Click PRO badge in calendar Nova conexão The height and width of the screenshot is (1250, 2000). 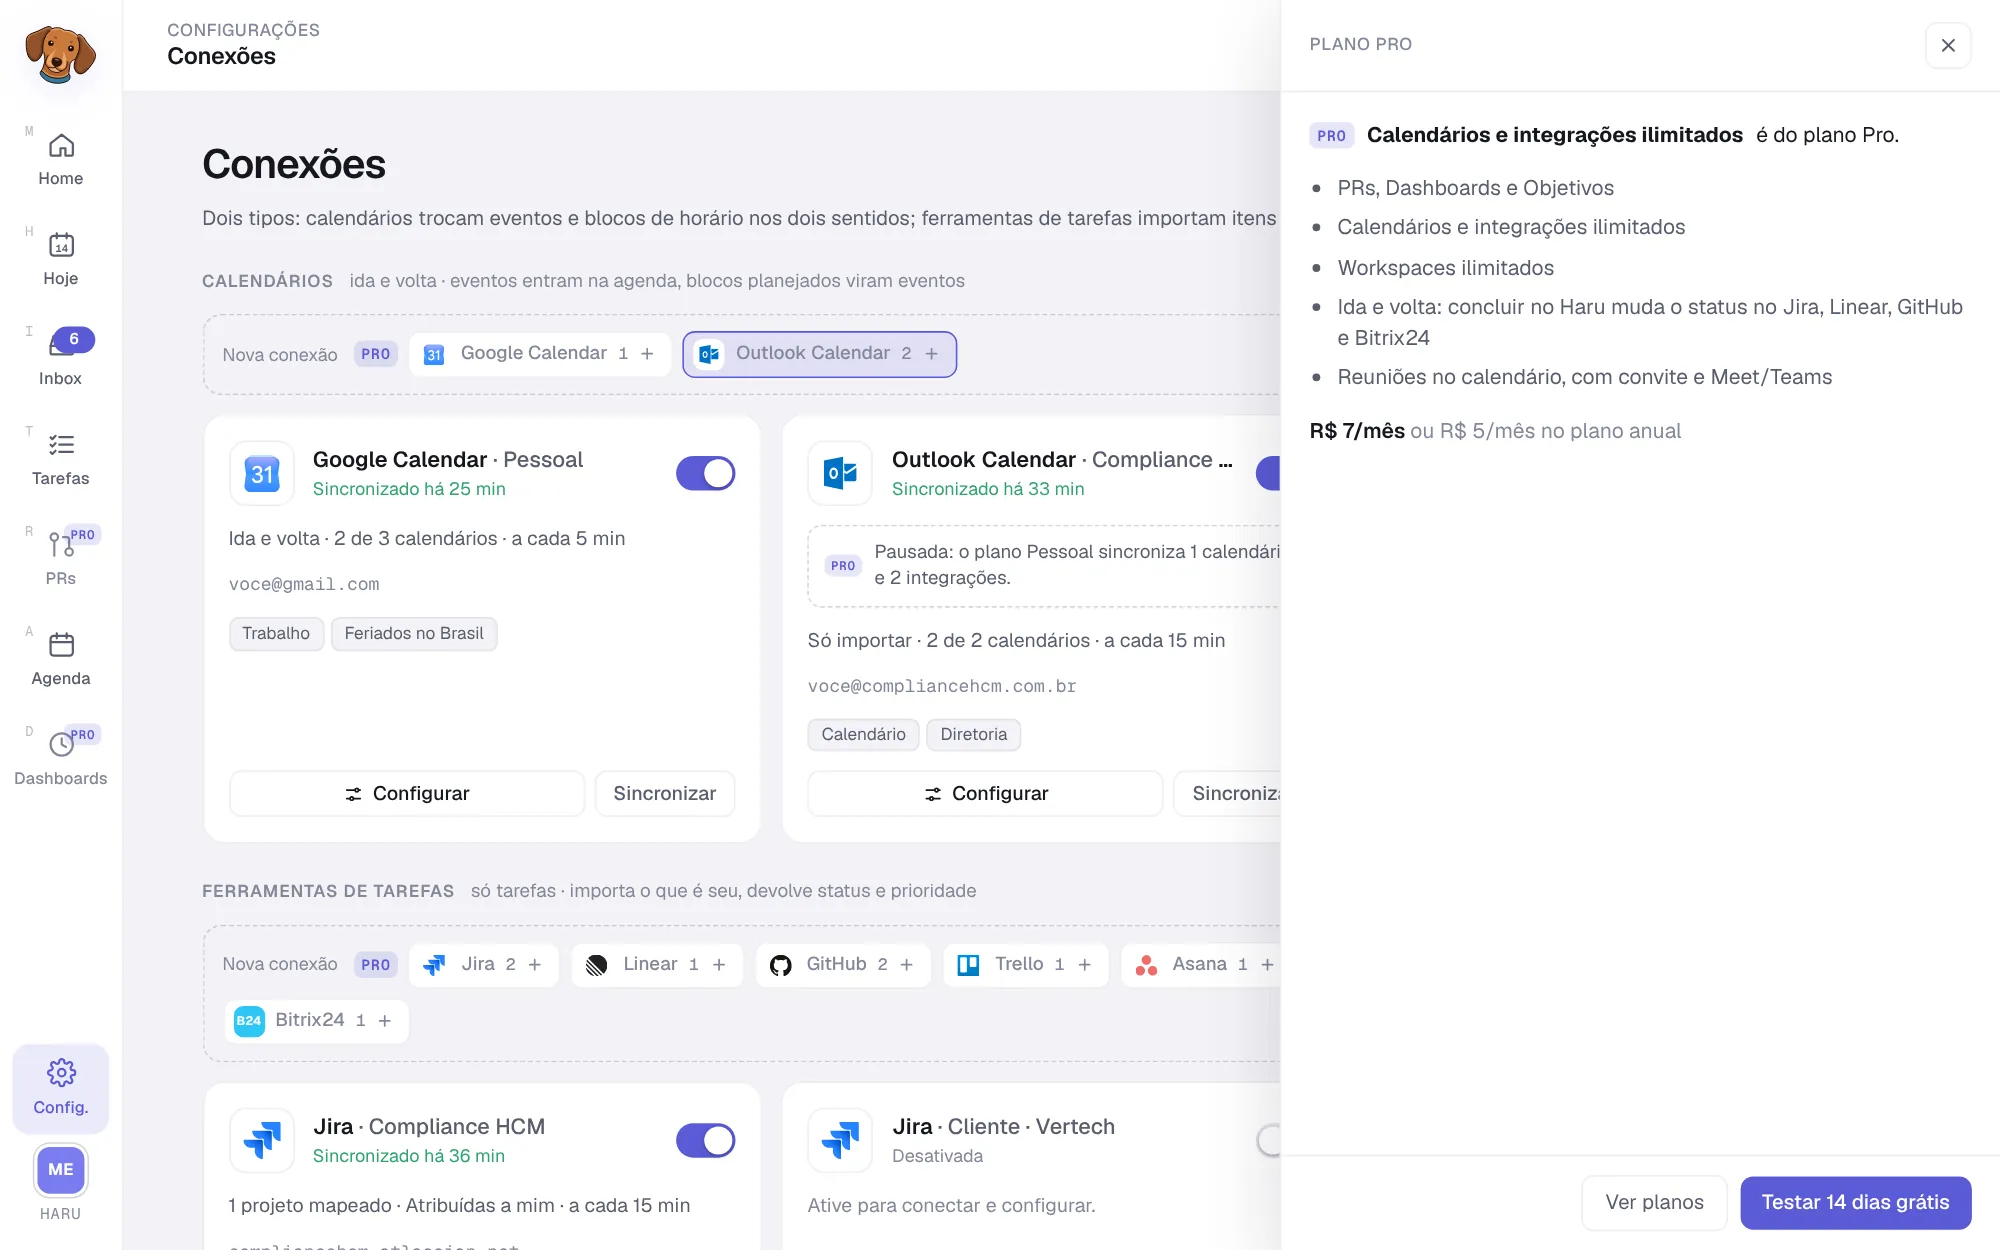(x=376, y=354)
